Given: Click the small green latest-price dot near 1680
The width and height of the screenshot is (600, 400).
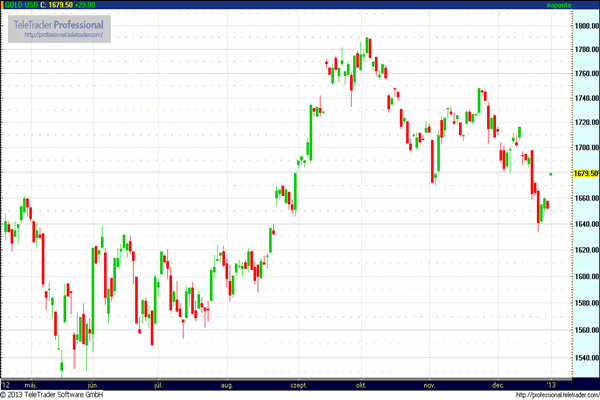Looking at the screenshot, I should (x=552, y=174).
